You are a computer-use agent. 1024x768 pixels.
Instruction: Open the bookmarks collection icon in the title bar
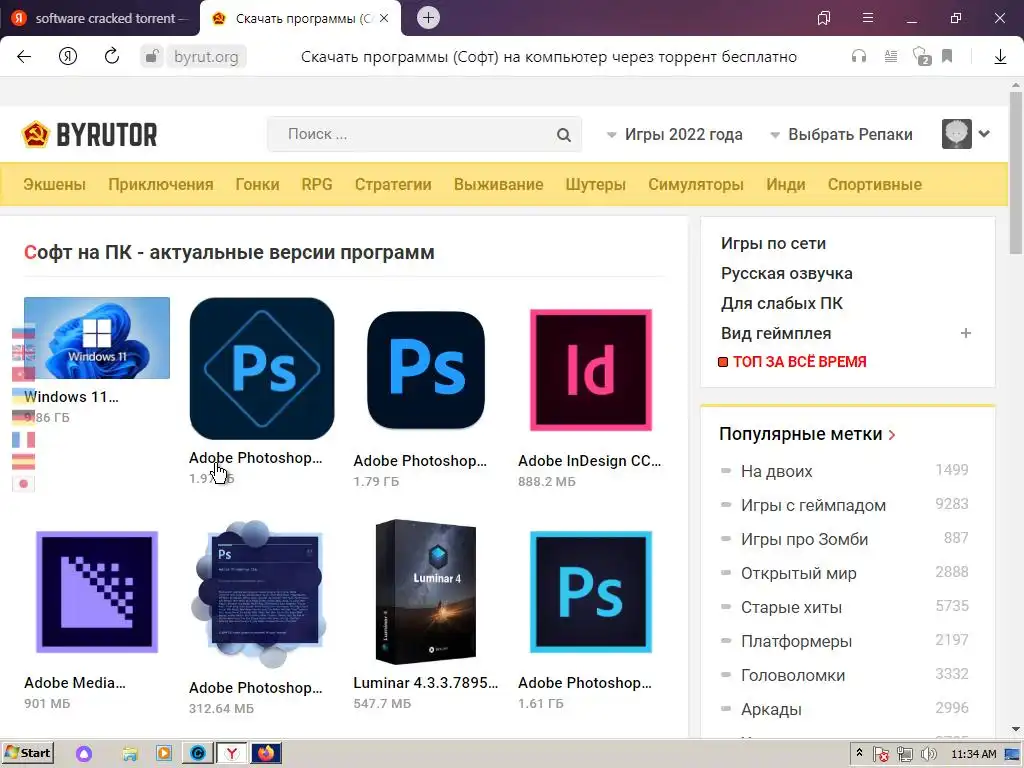tap(824, 18)
